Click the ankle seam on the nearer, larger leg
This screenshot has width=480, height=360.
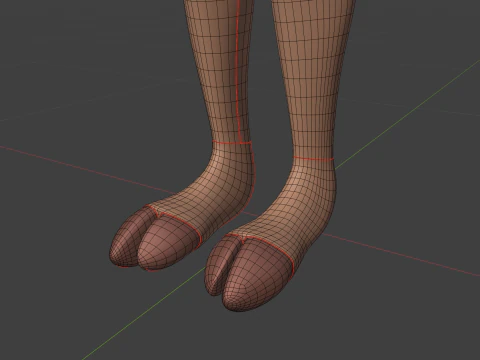tap(314, 158)
